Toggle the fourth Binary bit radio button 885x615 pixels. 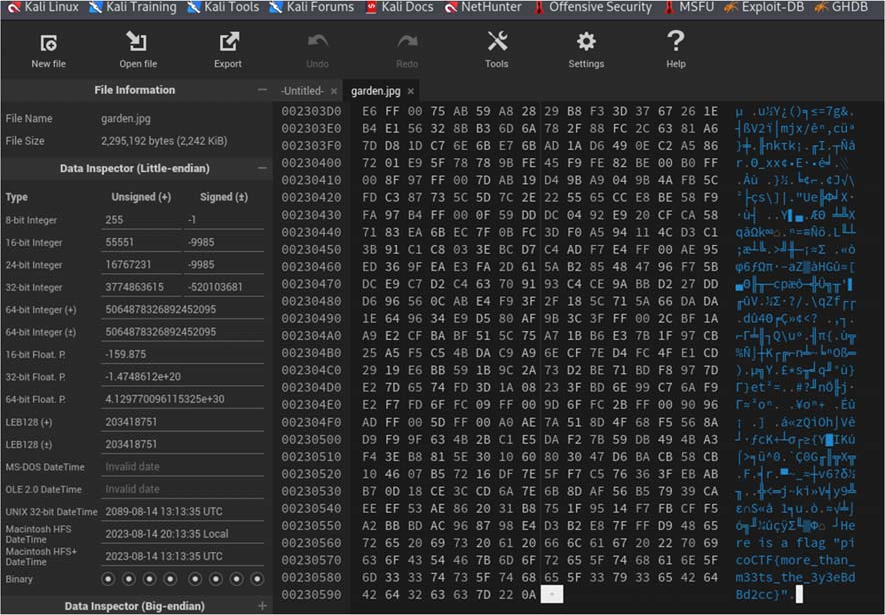point(172,579)
